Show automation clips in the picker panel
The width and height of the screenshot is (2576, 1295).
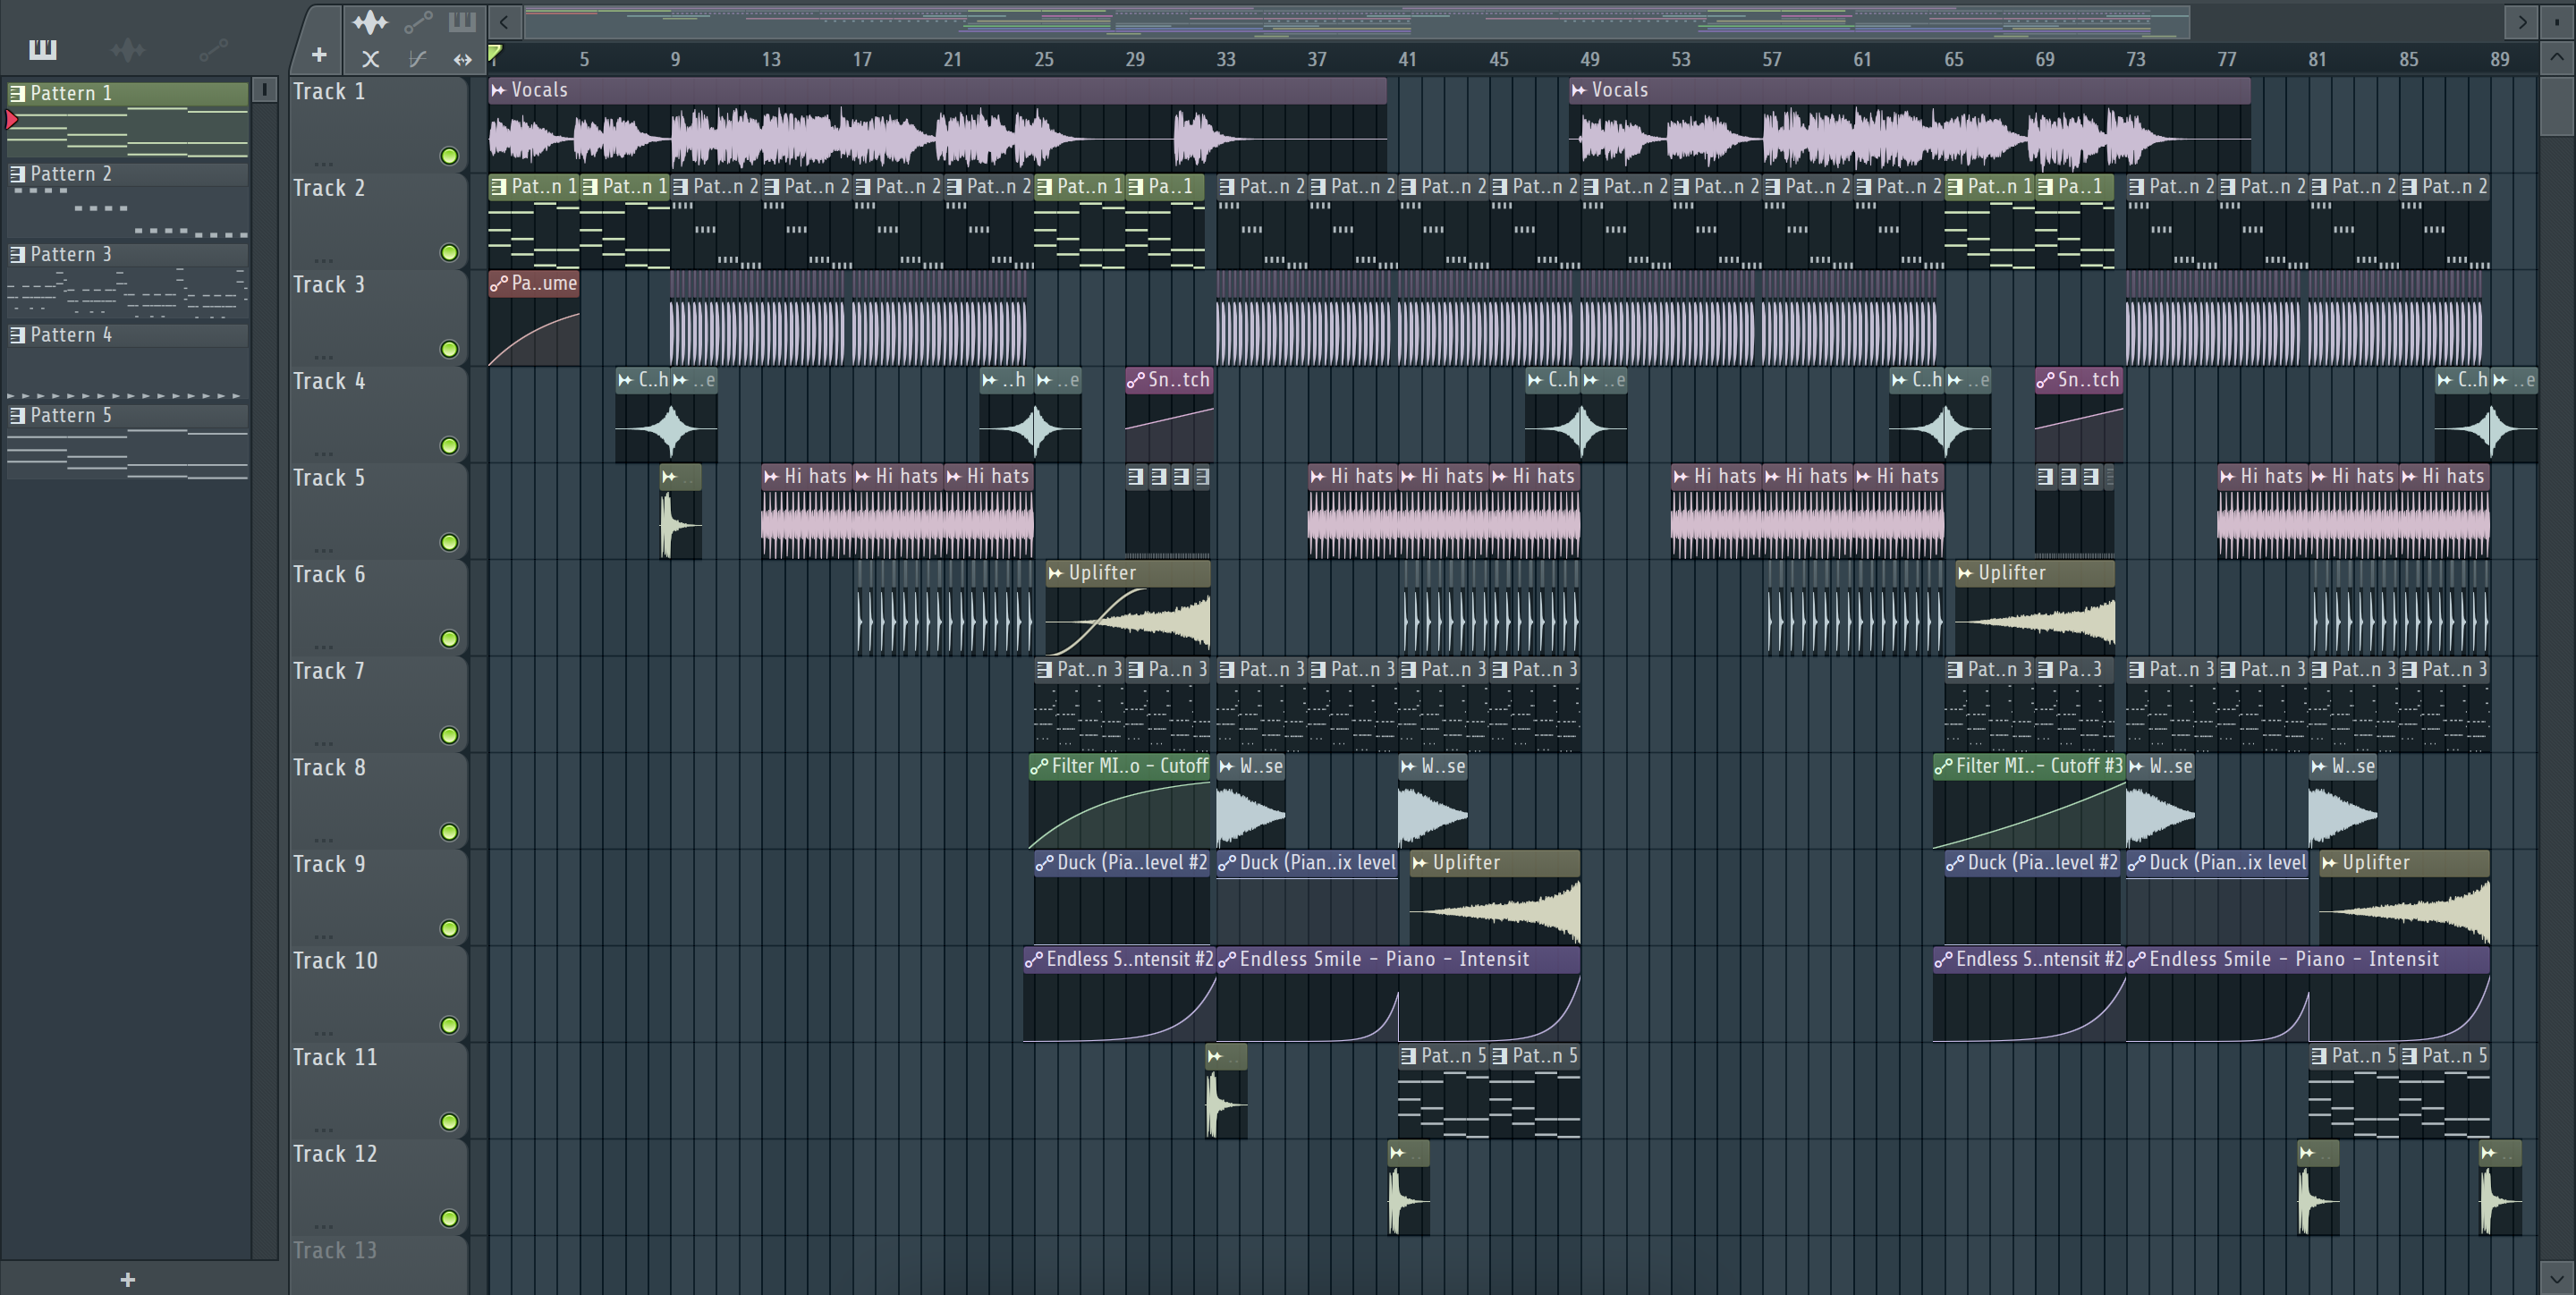[x=213, y=49]
